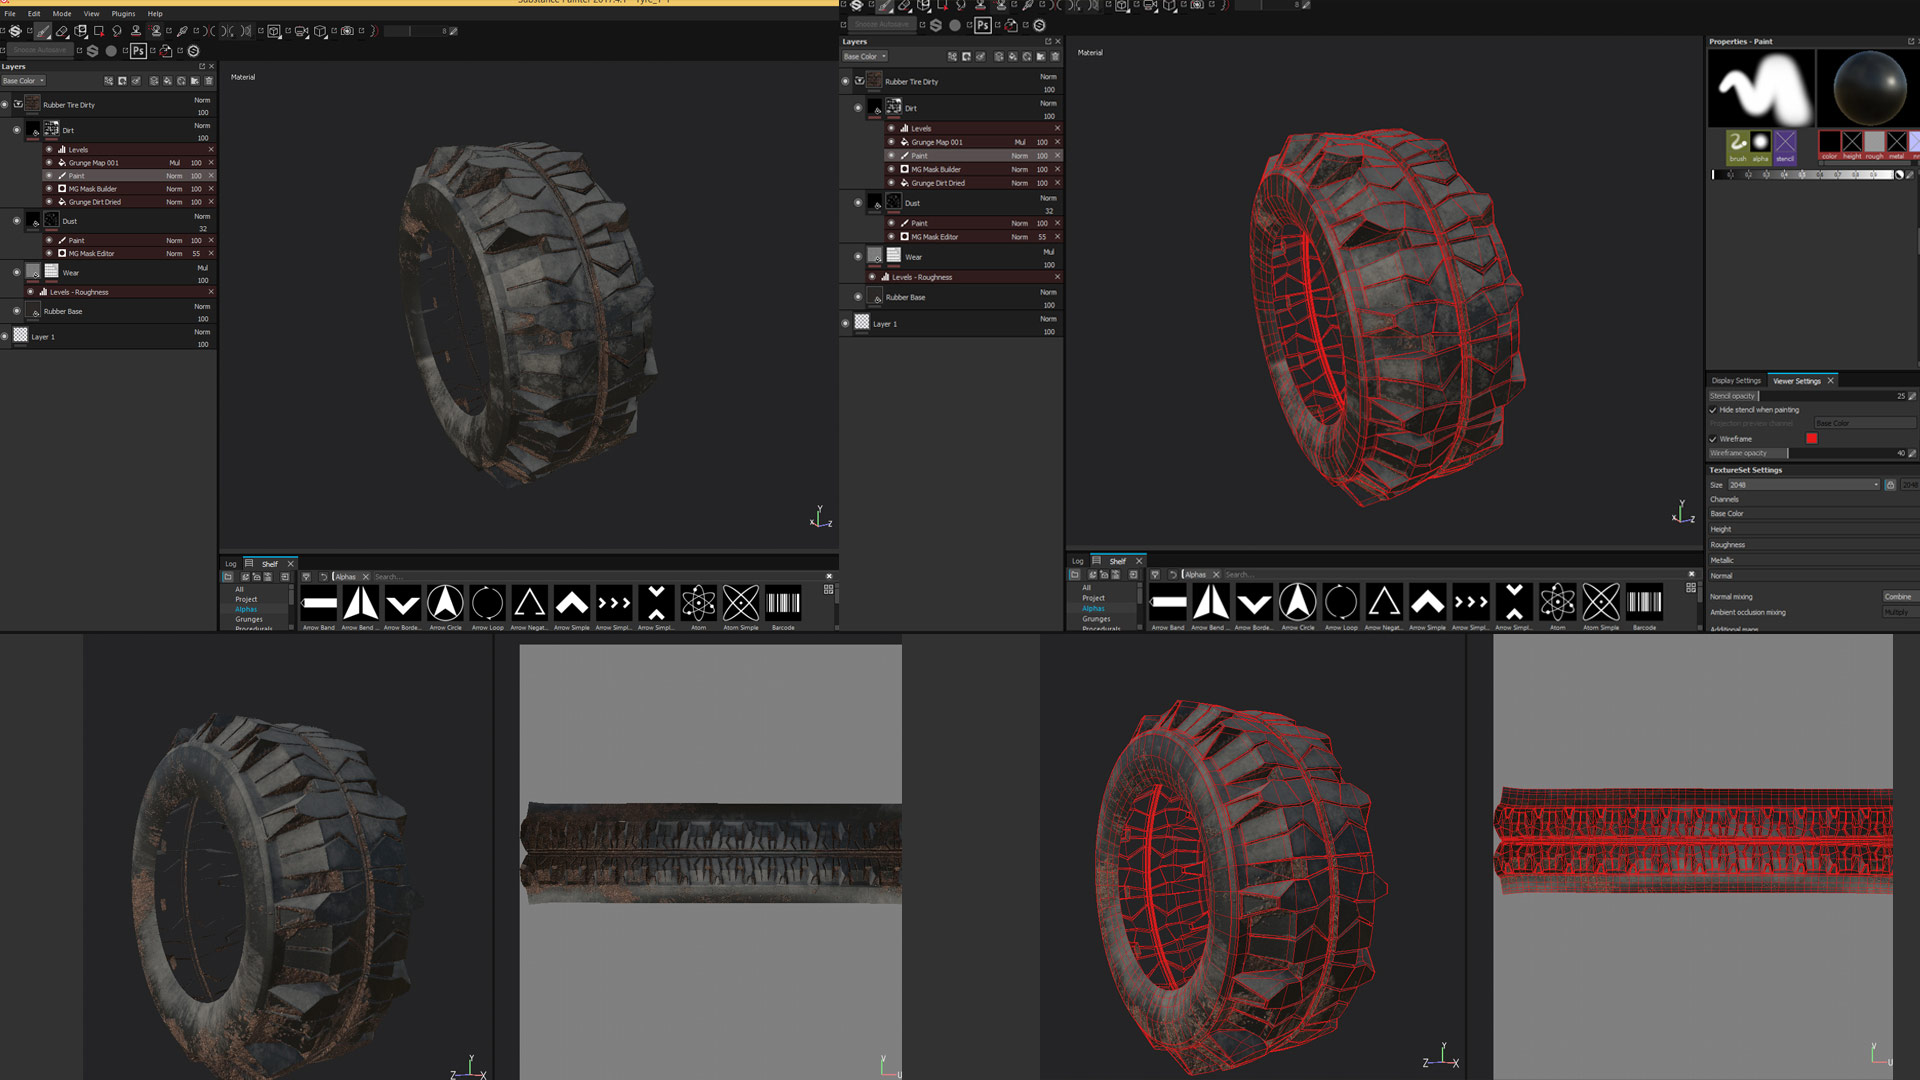Screen dimensions: 1920x1080
Task: Hide the Rubber Tire Dirty folder in left panel
Action: tap(5, 104)
